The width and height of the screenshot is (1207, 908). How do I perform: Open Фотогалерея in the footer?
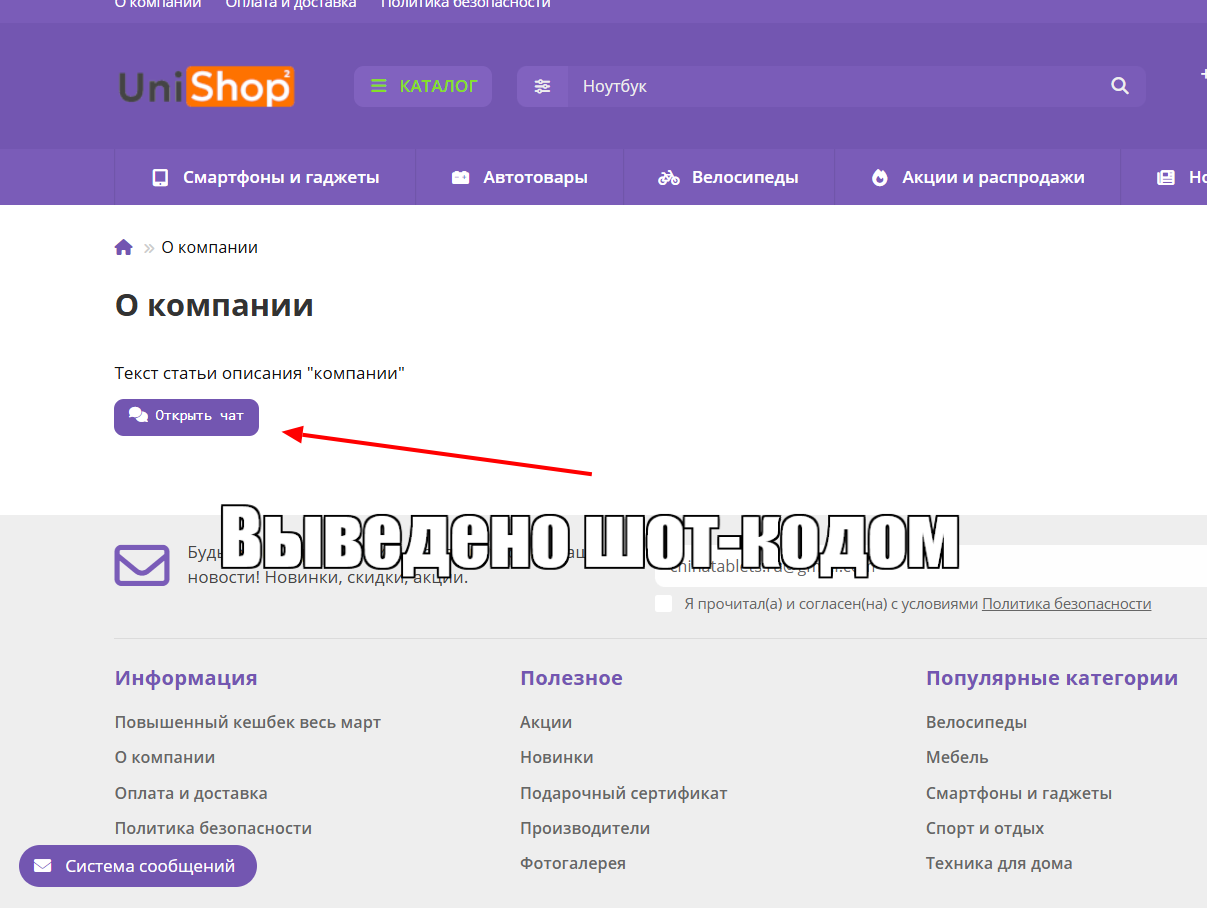pyautogui.click(x=572, y=863)
